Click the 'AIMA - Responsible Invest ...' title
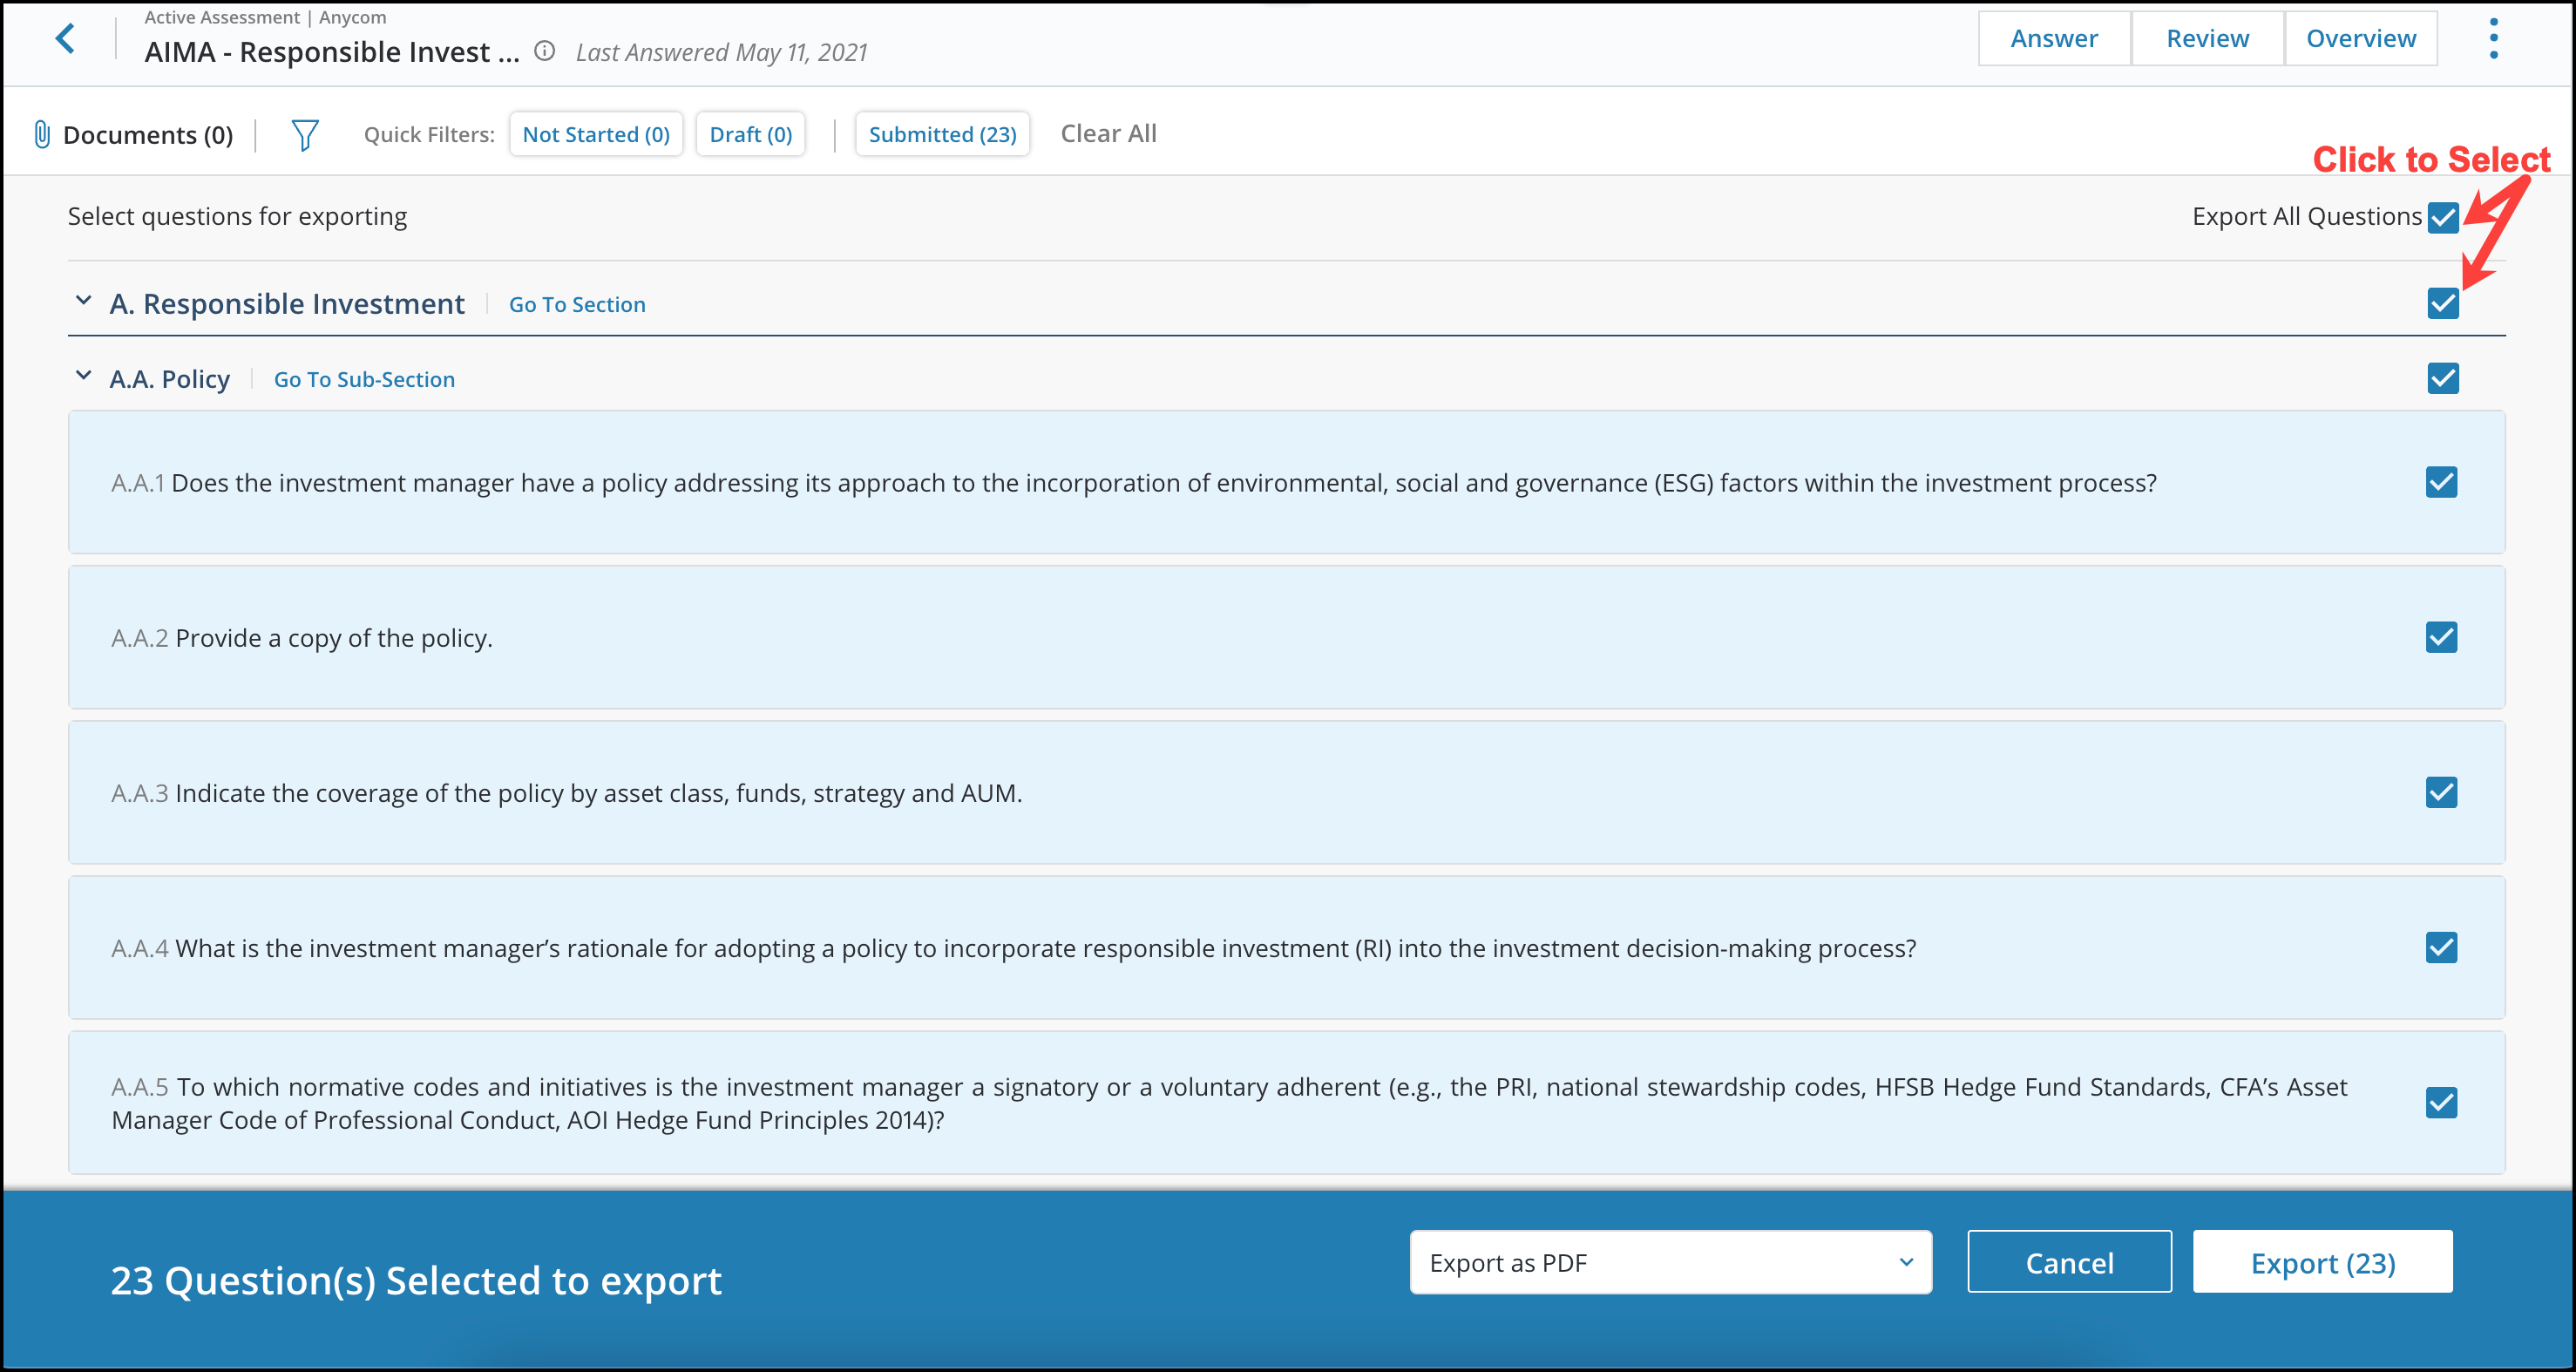The height and width of the screenshot is (1372, 2576). tap(332, 52)
